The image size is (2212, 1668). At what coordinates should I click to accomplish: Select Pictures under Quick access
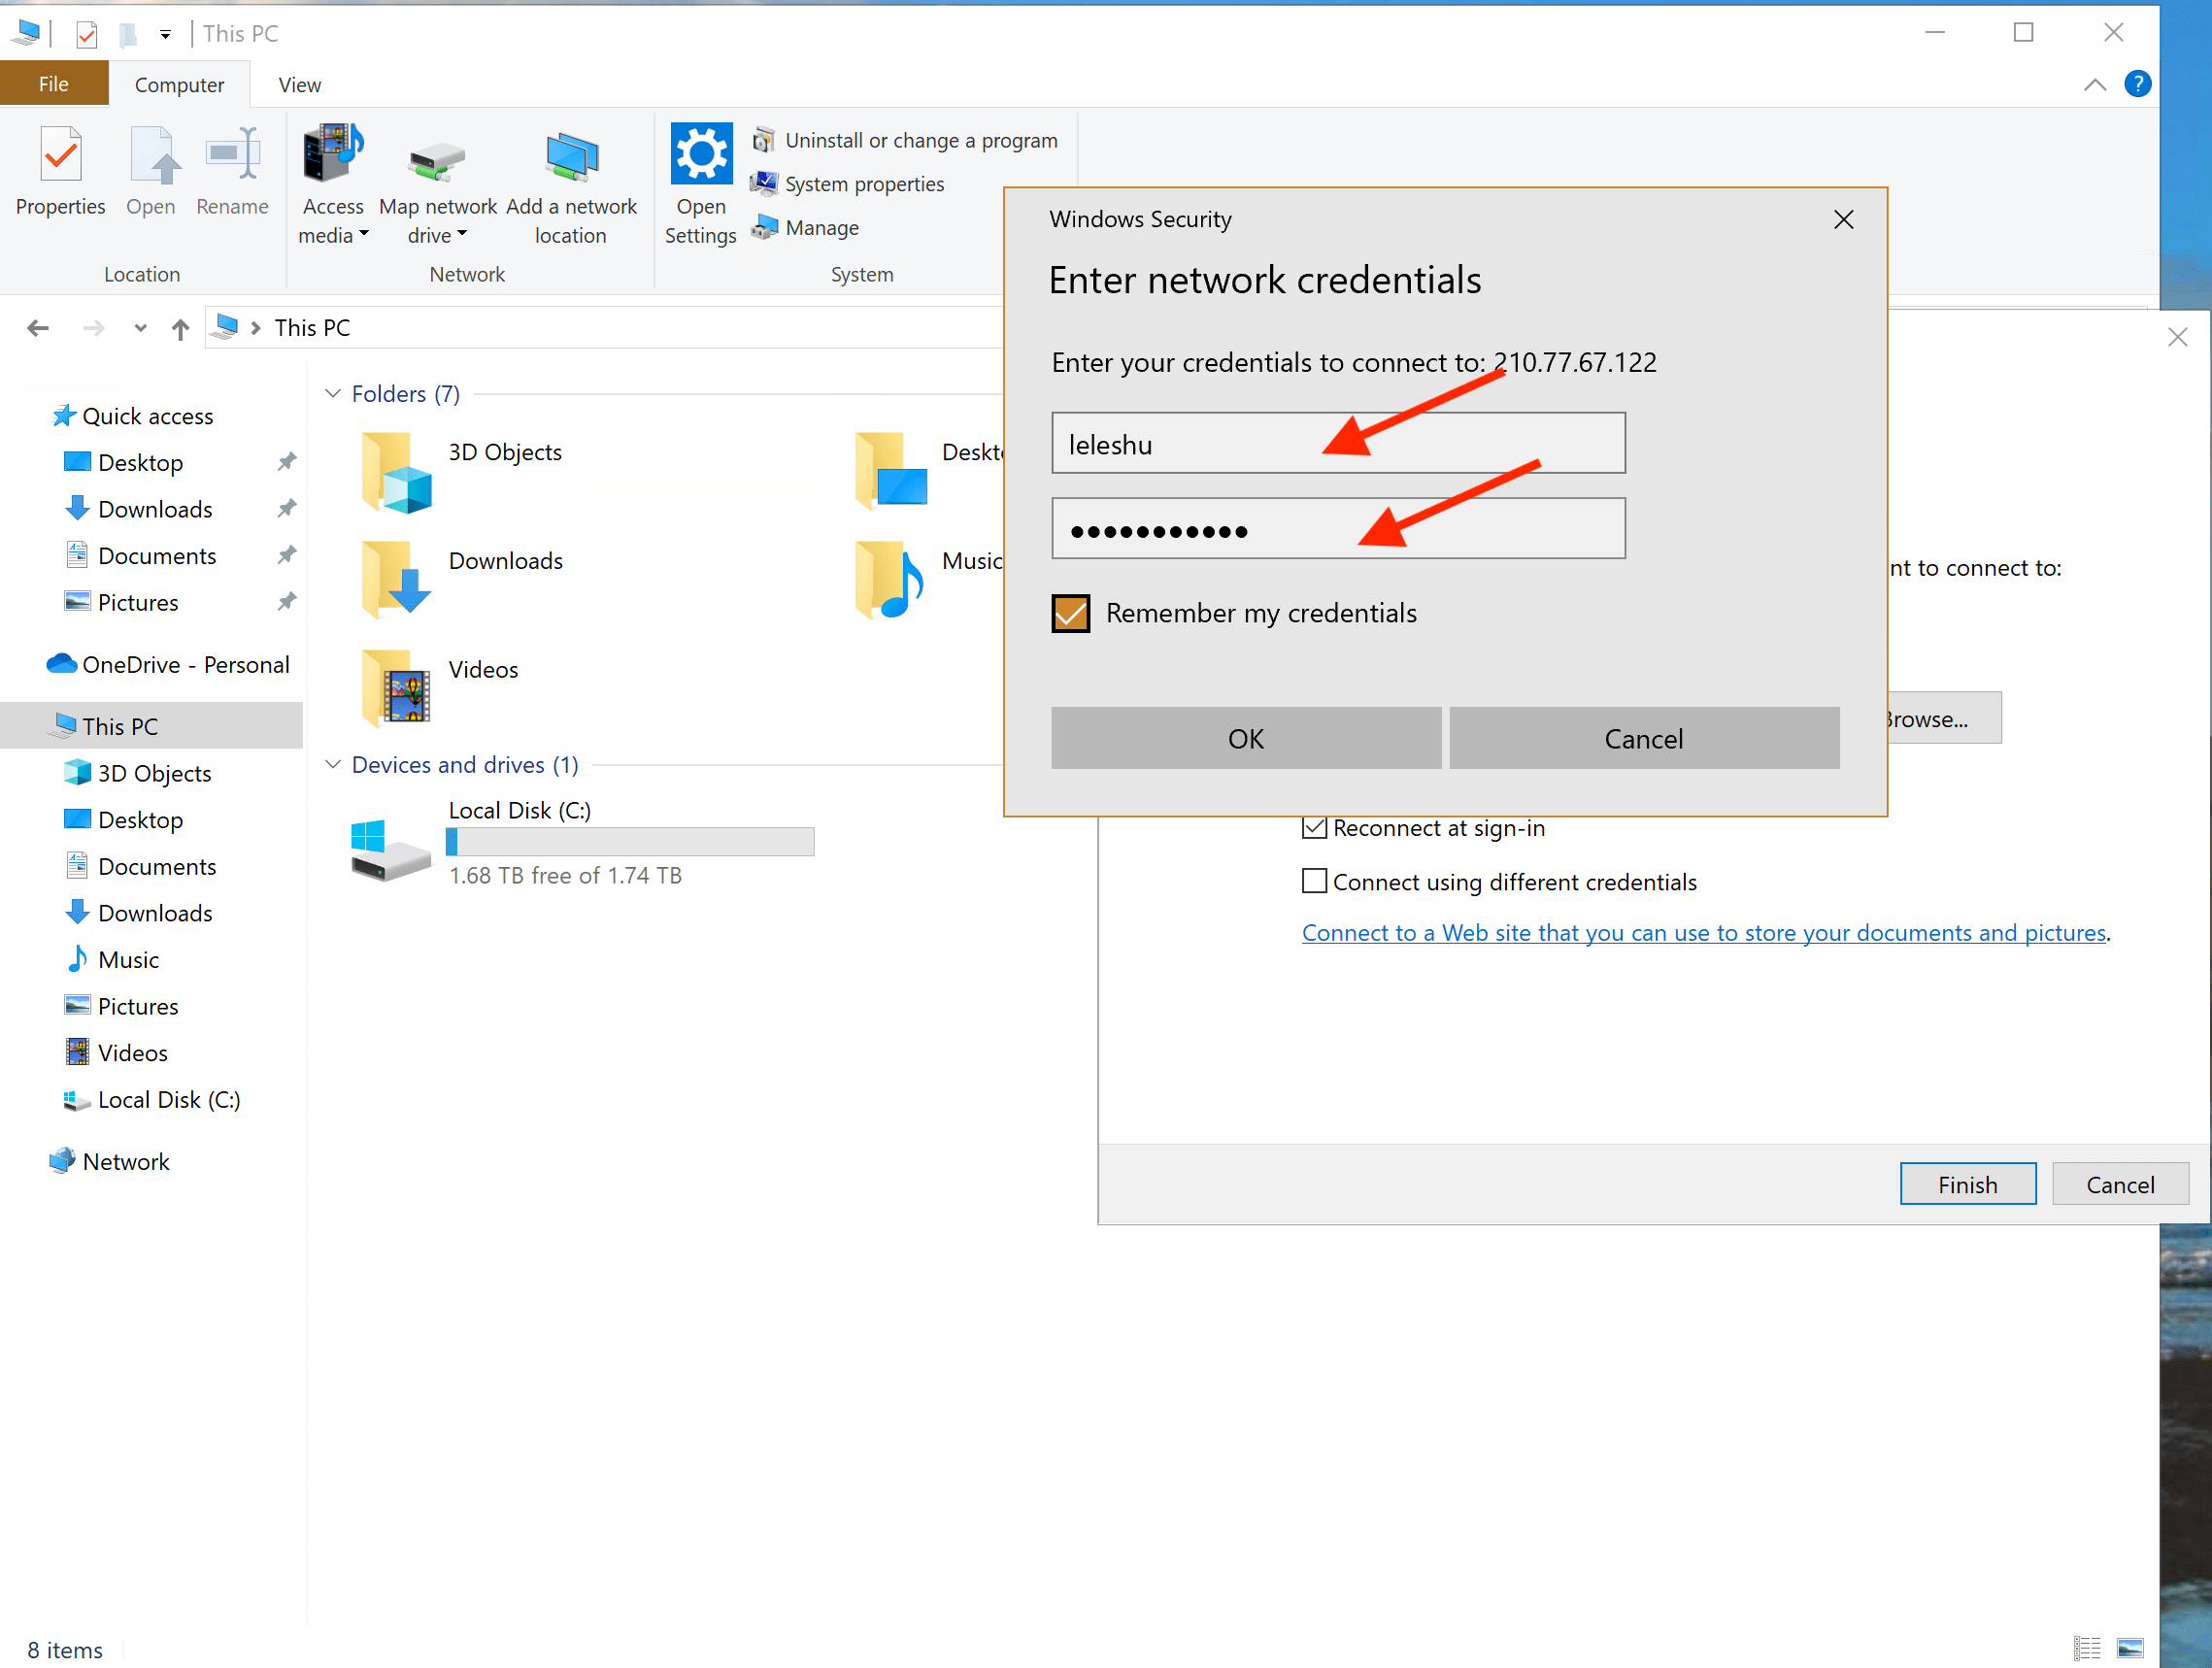pos(138,602)
